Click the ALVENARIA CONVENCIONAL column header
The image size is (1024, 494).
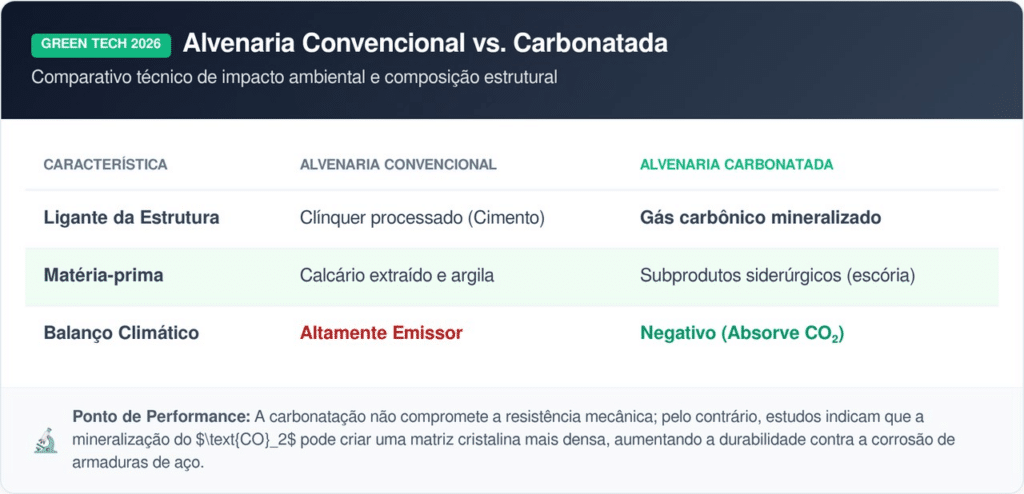pos(398,164)
